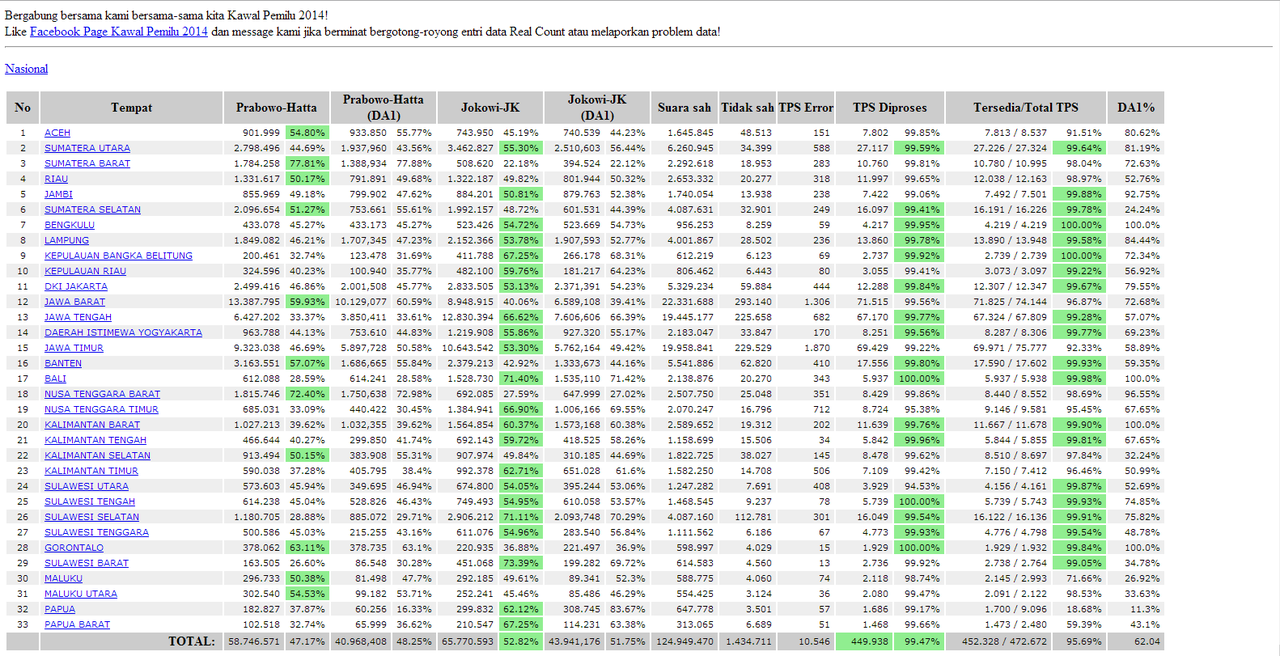This screenshot has width=1280, height=656.
Task: View the JAWA BARAT link
Action: pos(74,302)
